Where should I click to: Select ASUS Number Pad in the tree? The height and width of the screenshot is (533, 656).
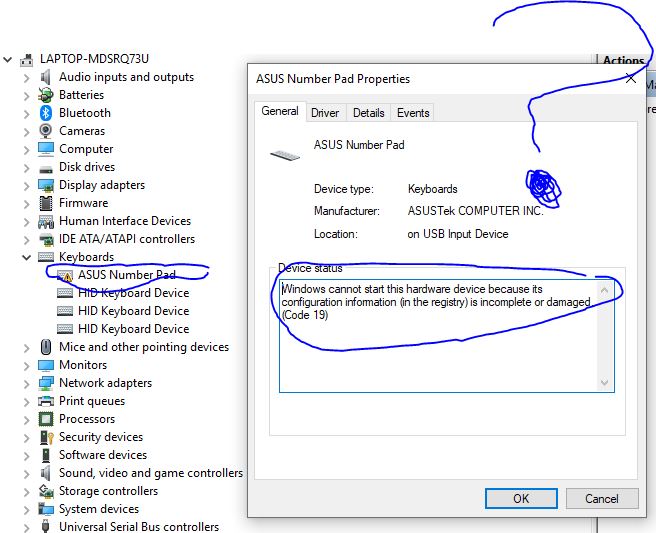(x=127, y=275)
